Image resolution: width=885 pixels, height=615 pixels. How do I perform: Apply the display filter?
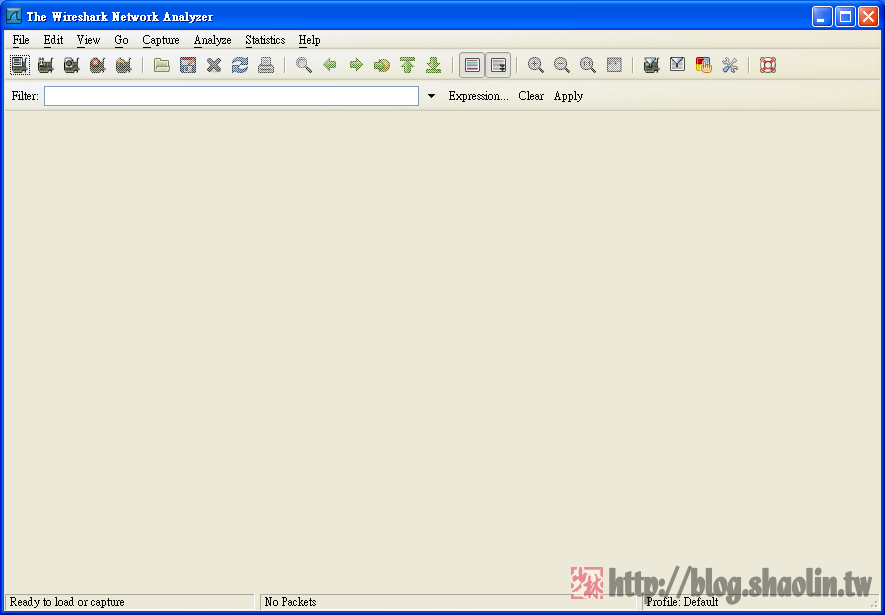tap(568, 96)
